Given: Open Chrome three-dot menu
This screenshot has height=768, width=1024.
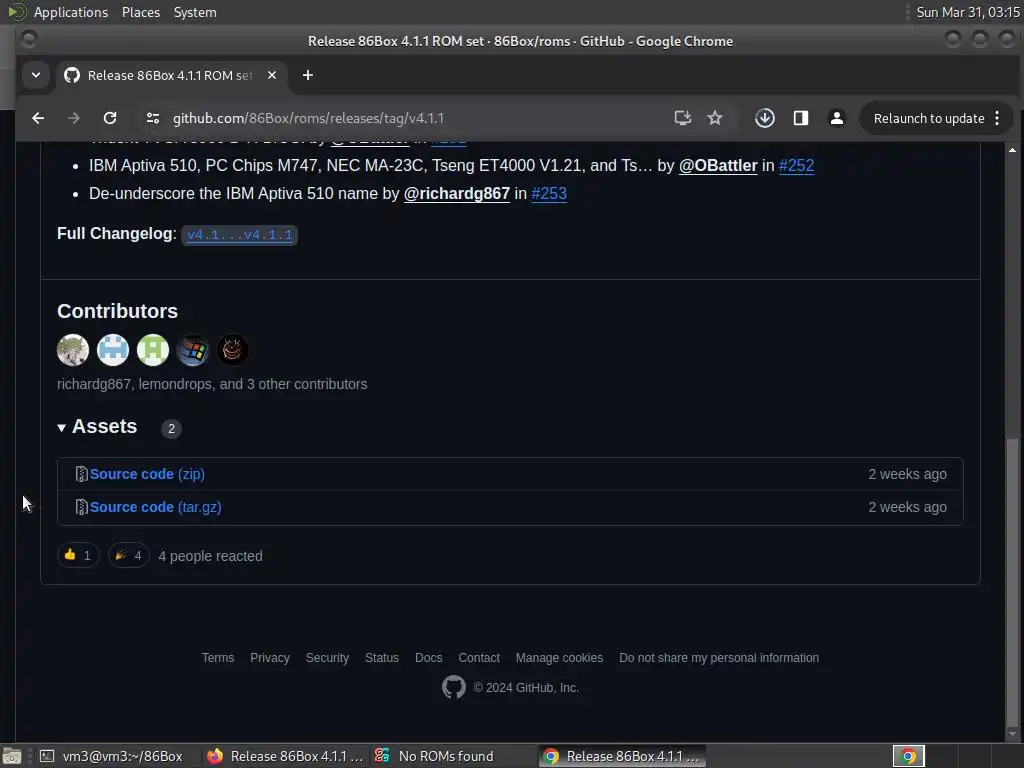Looking at the screenshot, I should (x=997, y=118).
